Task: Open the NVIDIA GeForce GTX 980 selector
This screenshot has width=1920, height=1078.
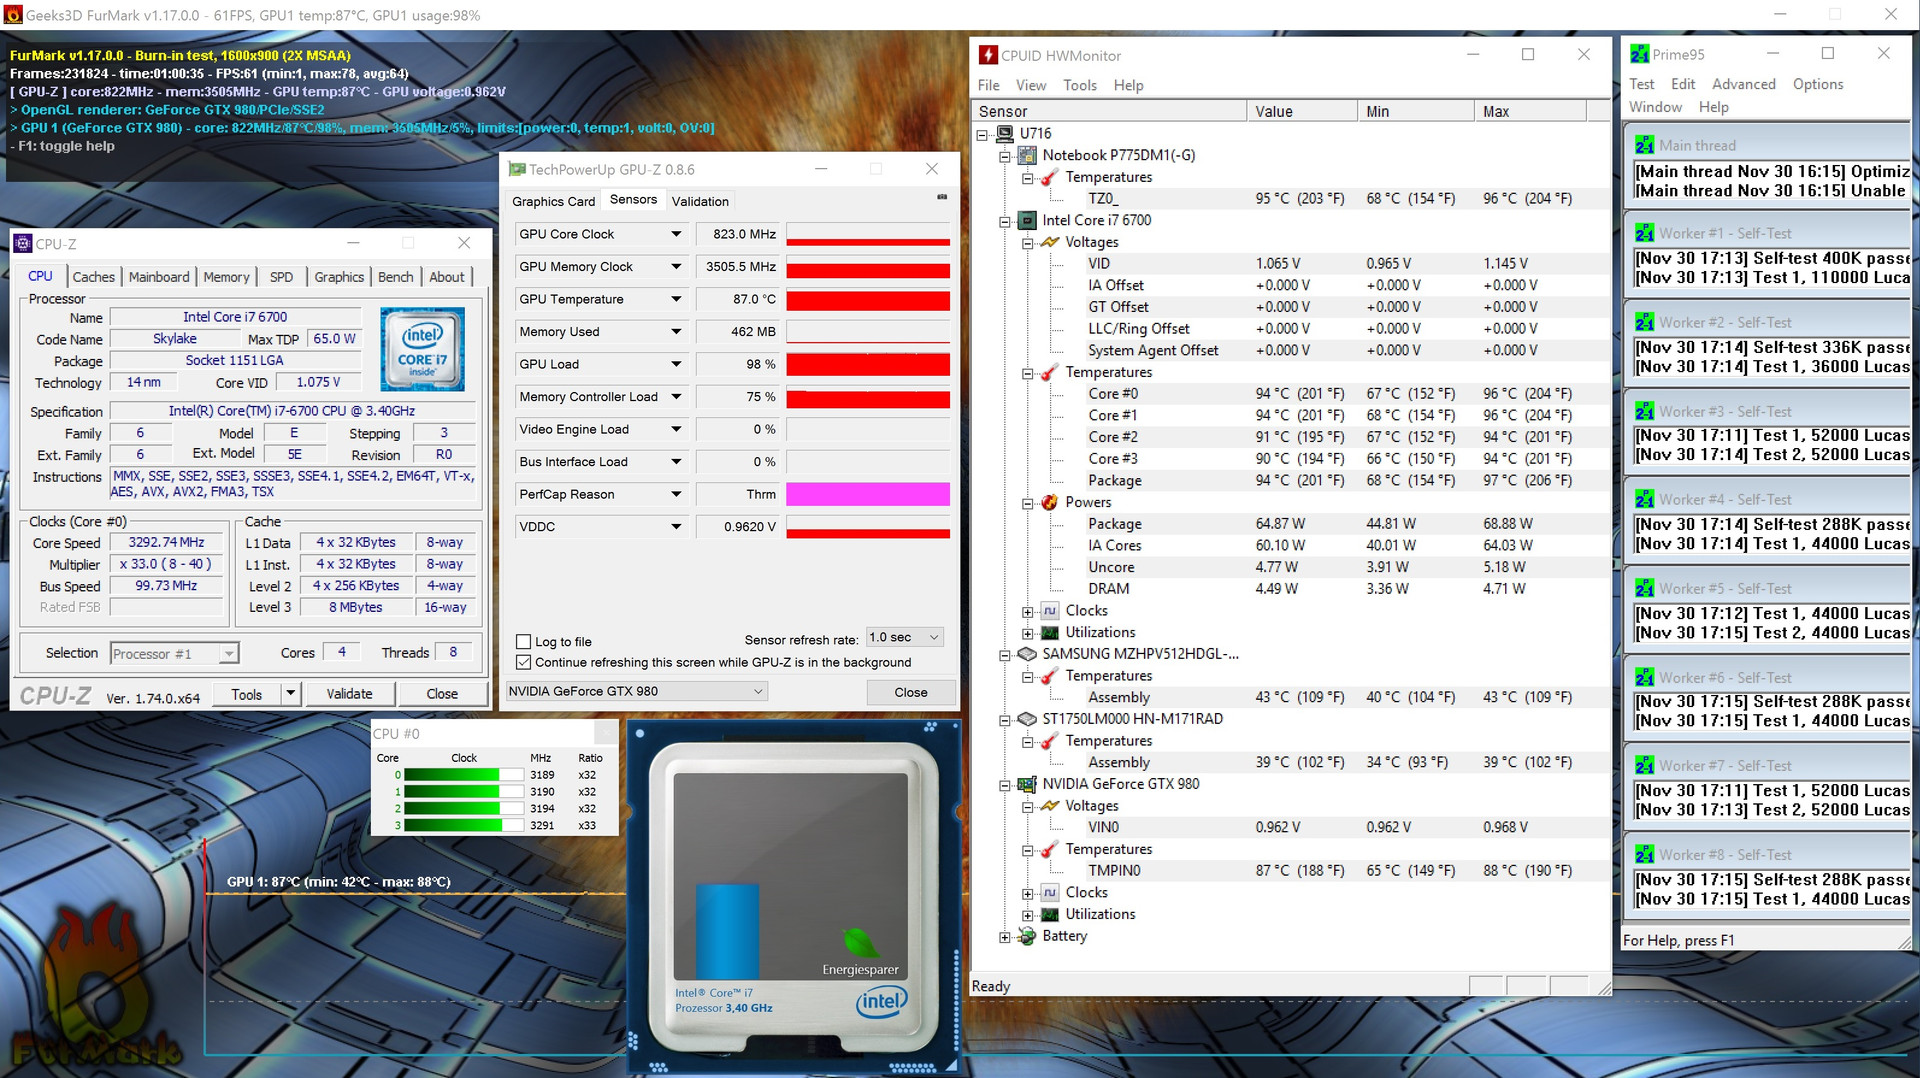Action: pos(636,691)
